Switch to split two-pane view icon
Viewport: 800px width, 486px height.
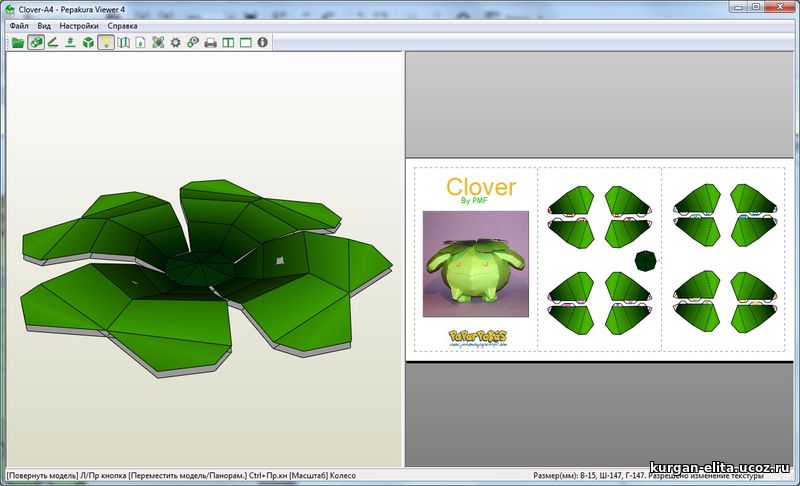click(x=228, y=42)
